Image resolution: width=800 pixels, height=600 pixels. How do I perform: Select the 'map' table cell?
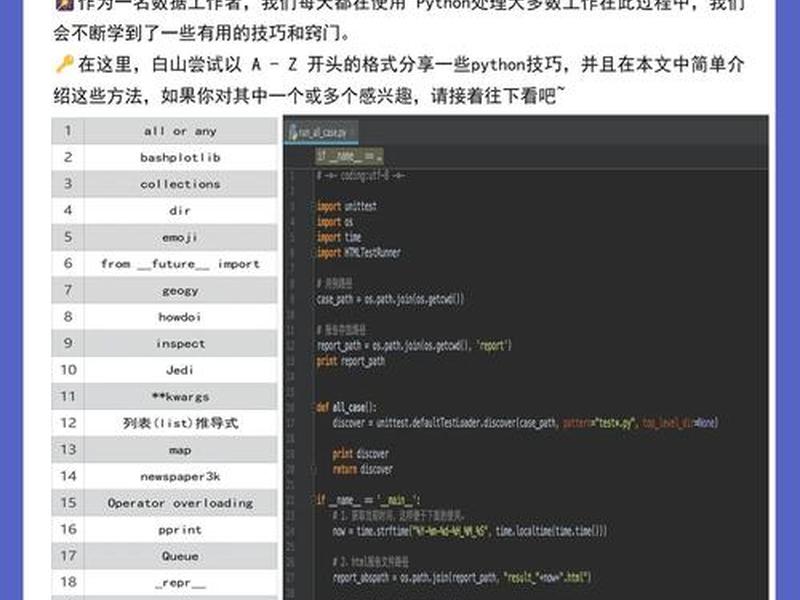[x=181, y=449]
